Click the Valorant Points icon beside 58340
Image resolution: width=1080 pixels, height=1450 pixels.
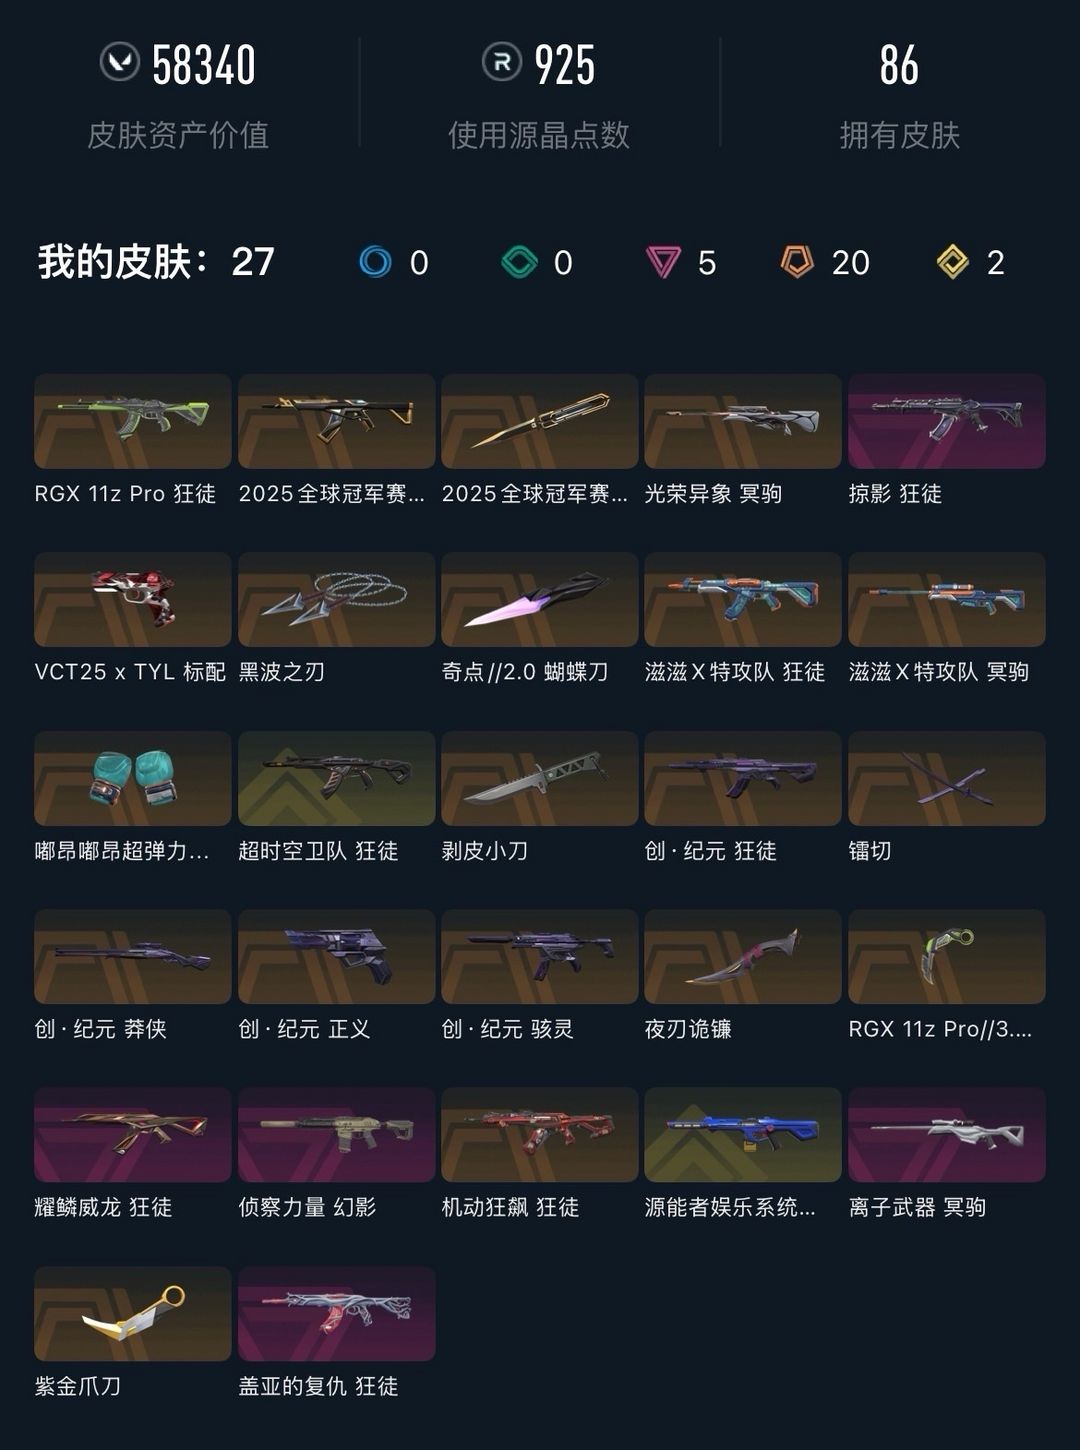[x=120, y=62]
